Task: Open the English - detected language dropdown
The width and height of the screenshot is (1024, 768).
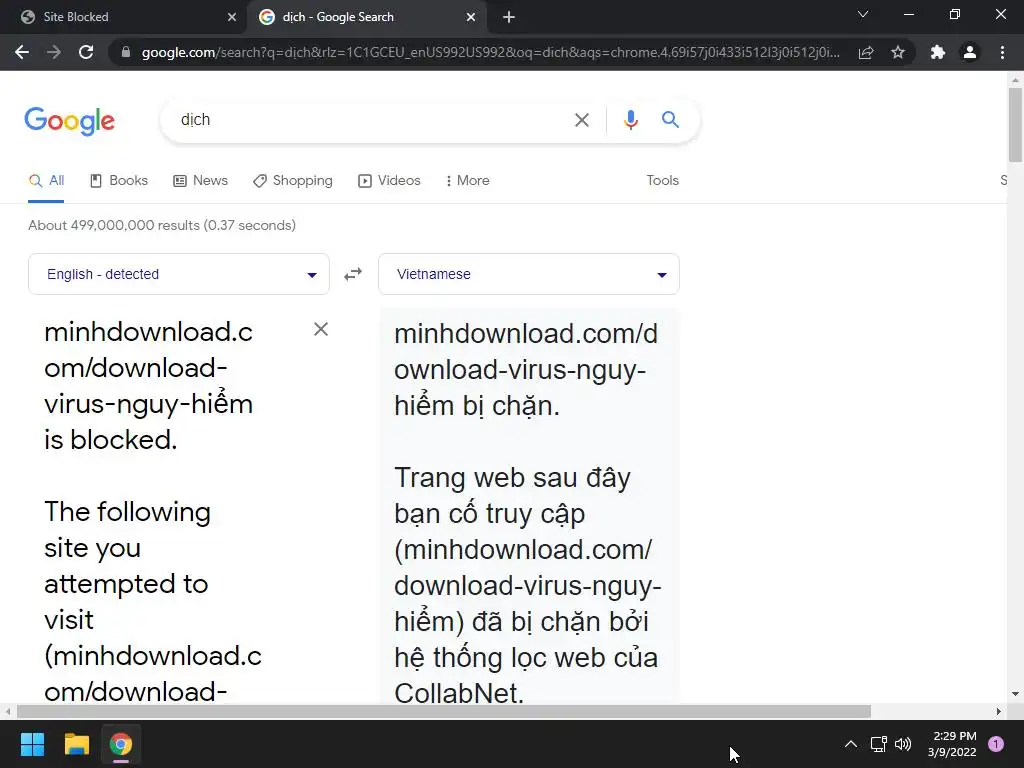Action: [x=179, y=274]
